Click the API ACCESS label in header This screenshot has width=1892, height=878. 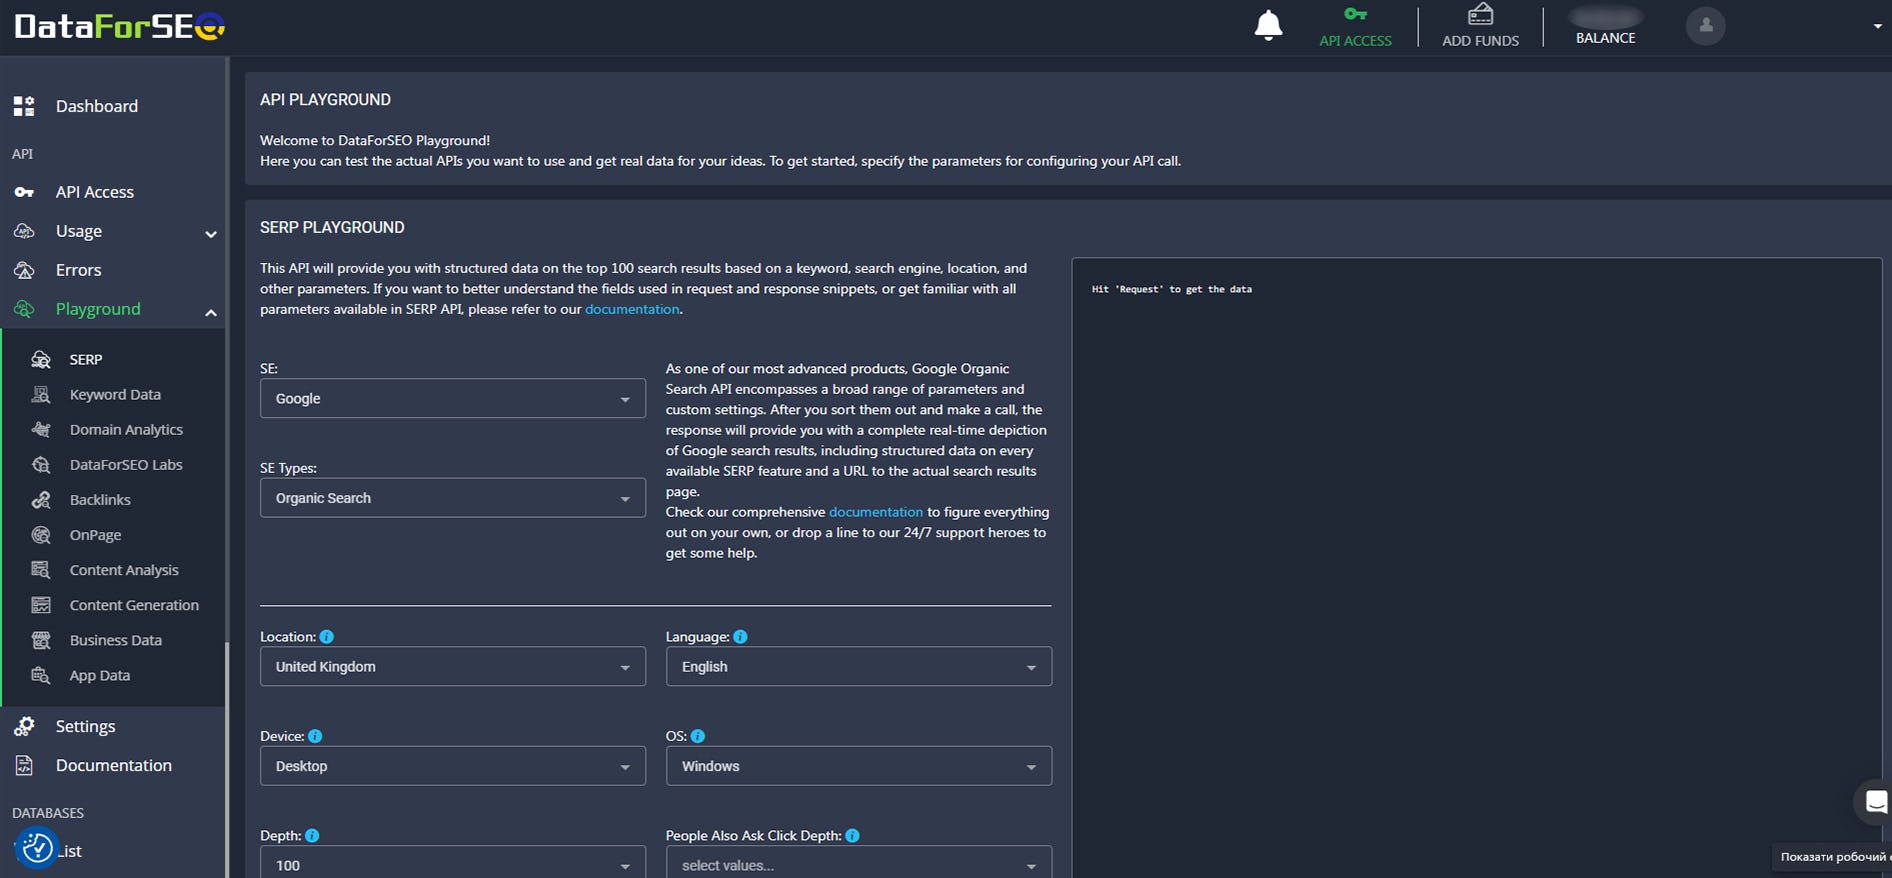1355,41
